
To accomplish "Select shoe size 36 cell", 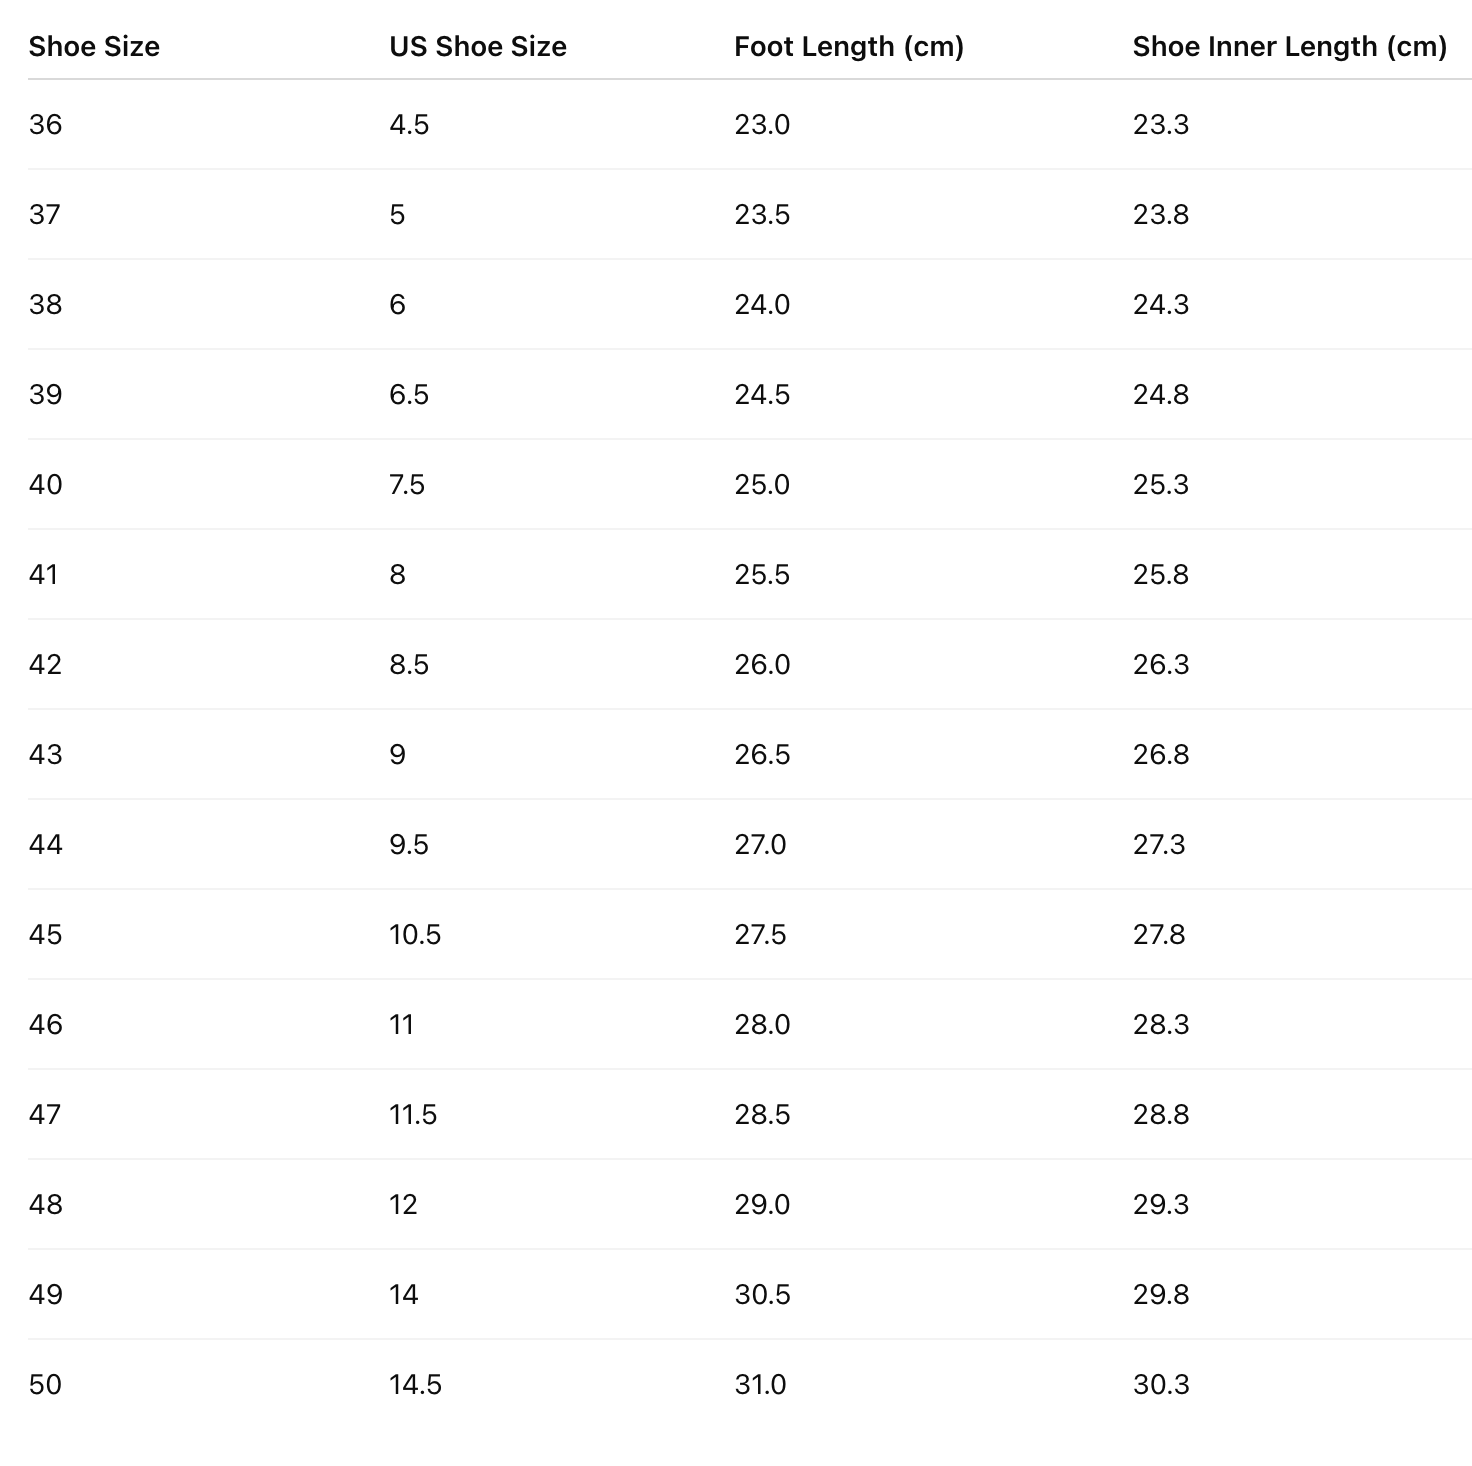I will click(x=46, y=125).
